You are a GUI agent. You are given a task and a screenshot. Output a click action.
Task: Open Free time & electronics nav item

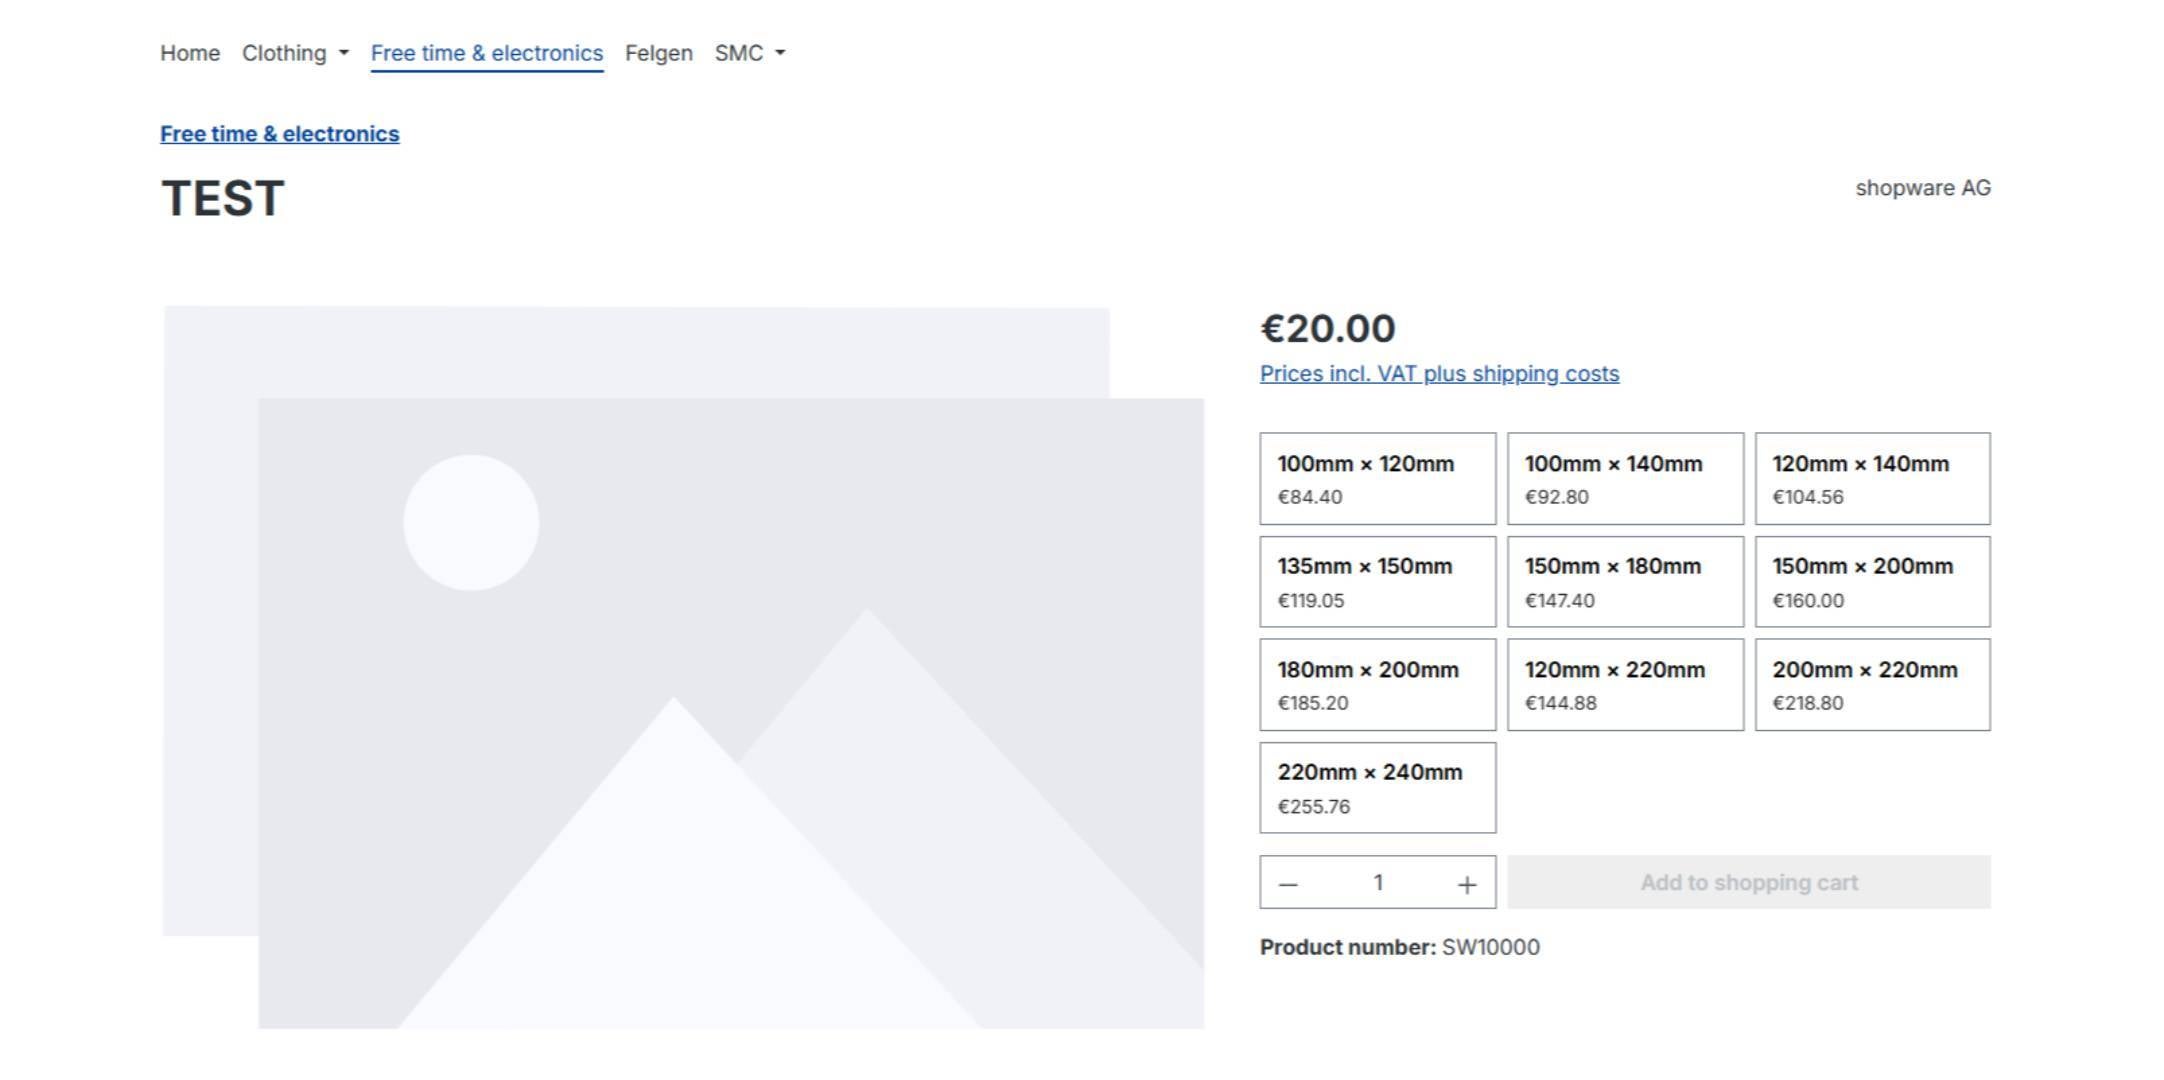point(487,53)
